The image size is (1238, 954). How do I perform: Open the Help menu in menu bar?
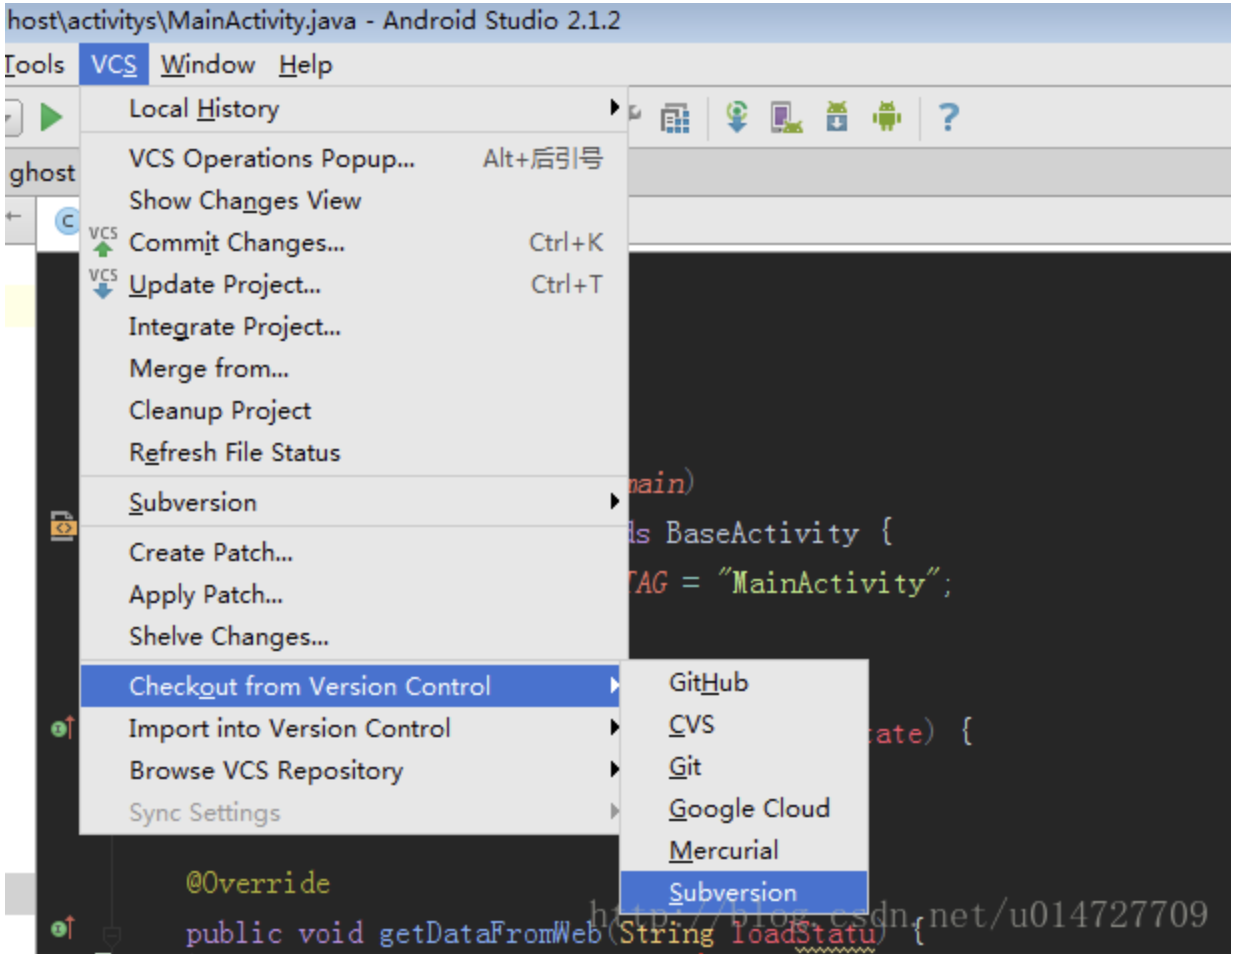click(x=306, y=65)
